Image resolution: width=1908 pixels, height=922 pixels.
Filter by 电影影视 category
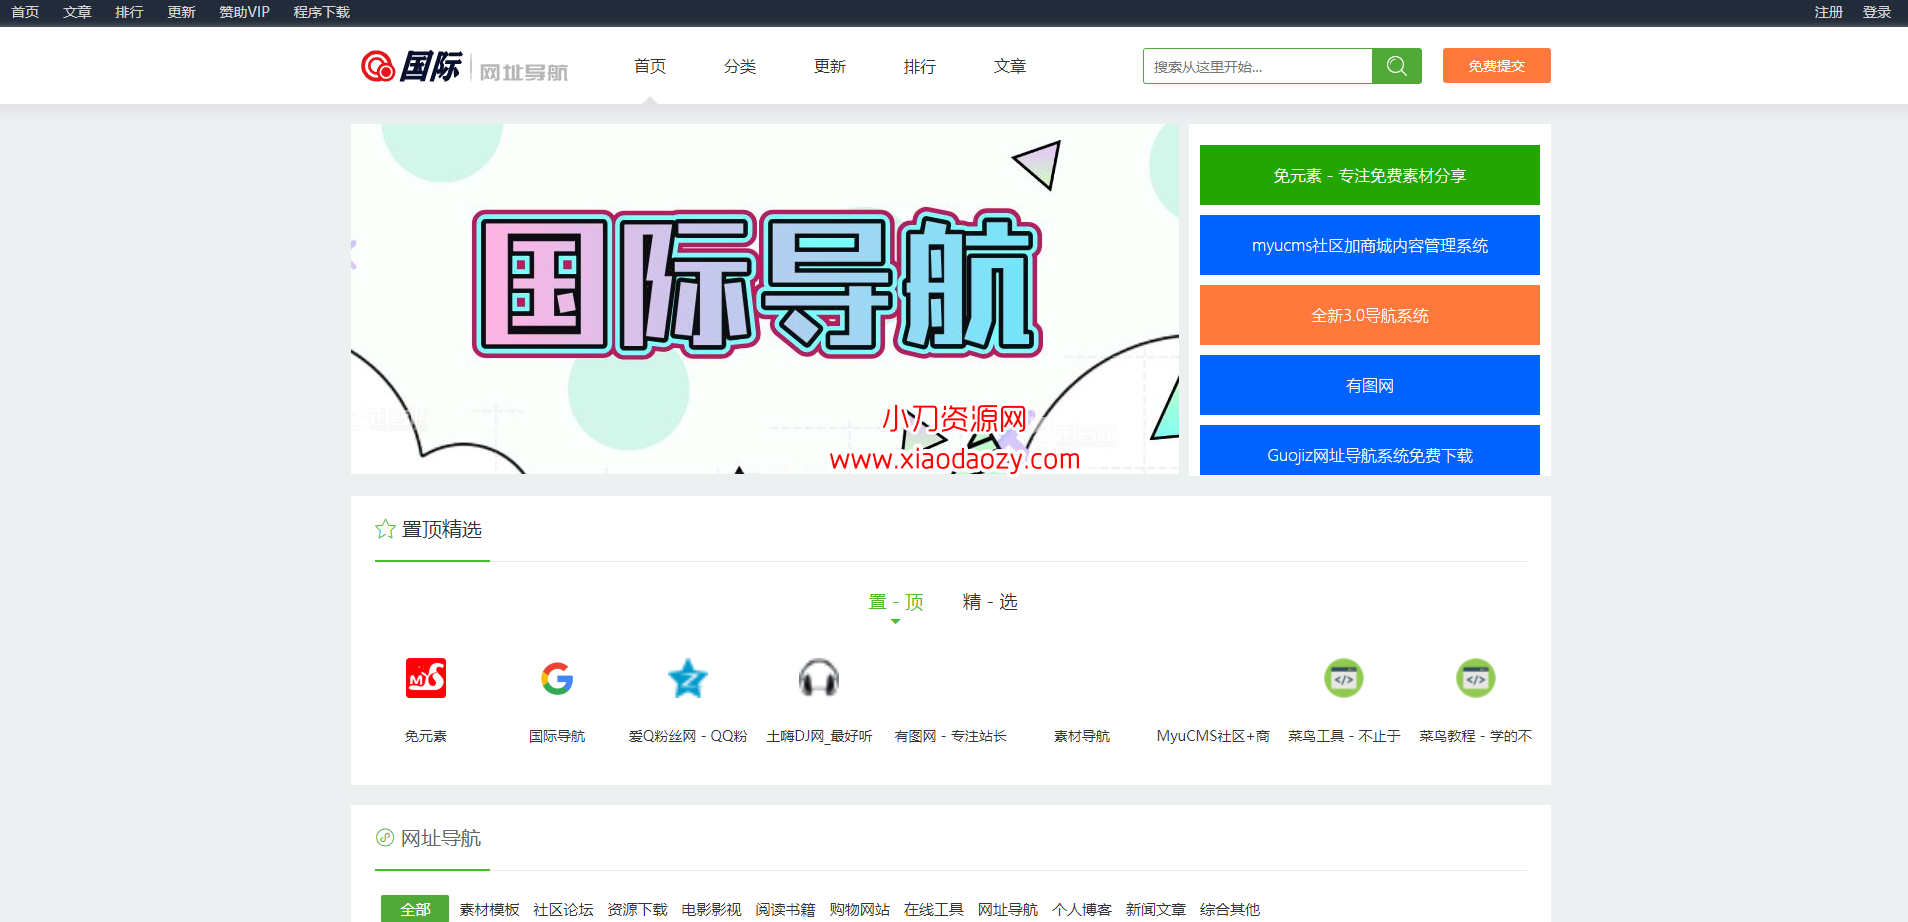[711, 909]
